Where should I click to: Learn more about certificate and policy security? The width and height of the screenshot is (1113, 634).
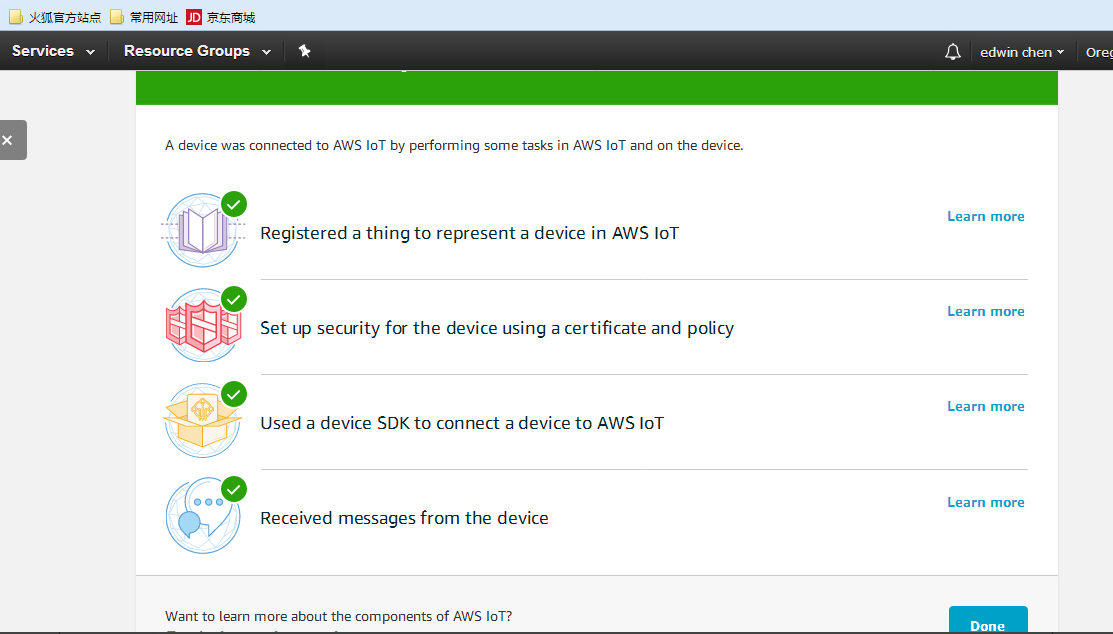tap(986, 312)
